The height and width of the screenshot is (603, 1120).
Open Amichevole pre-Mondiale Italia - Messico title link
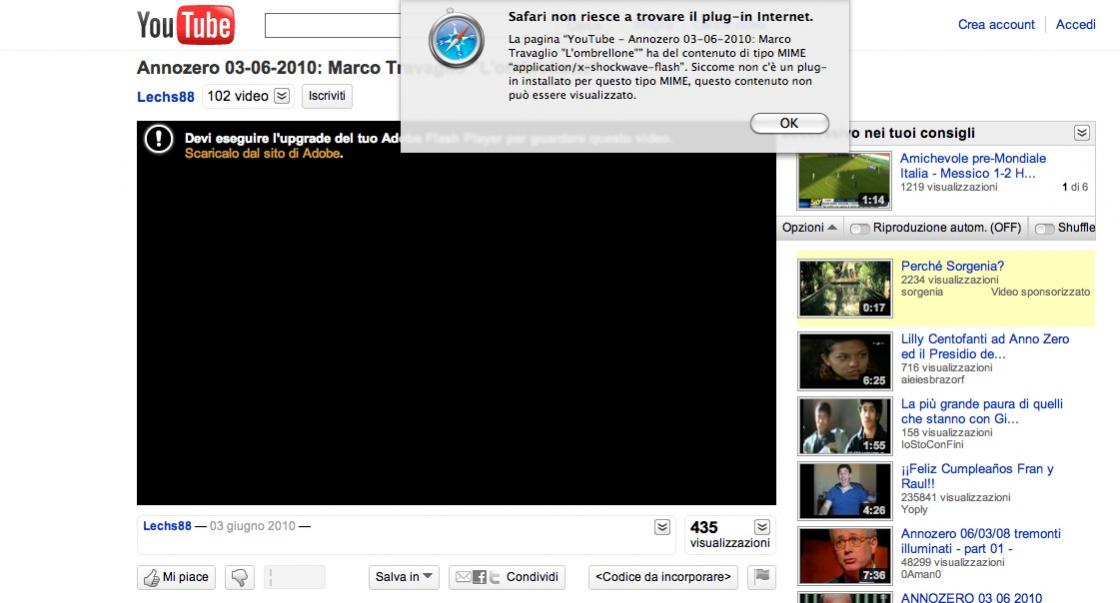972,166
